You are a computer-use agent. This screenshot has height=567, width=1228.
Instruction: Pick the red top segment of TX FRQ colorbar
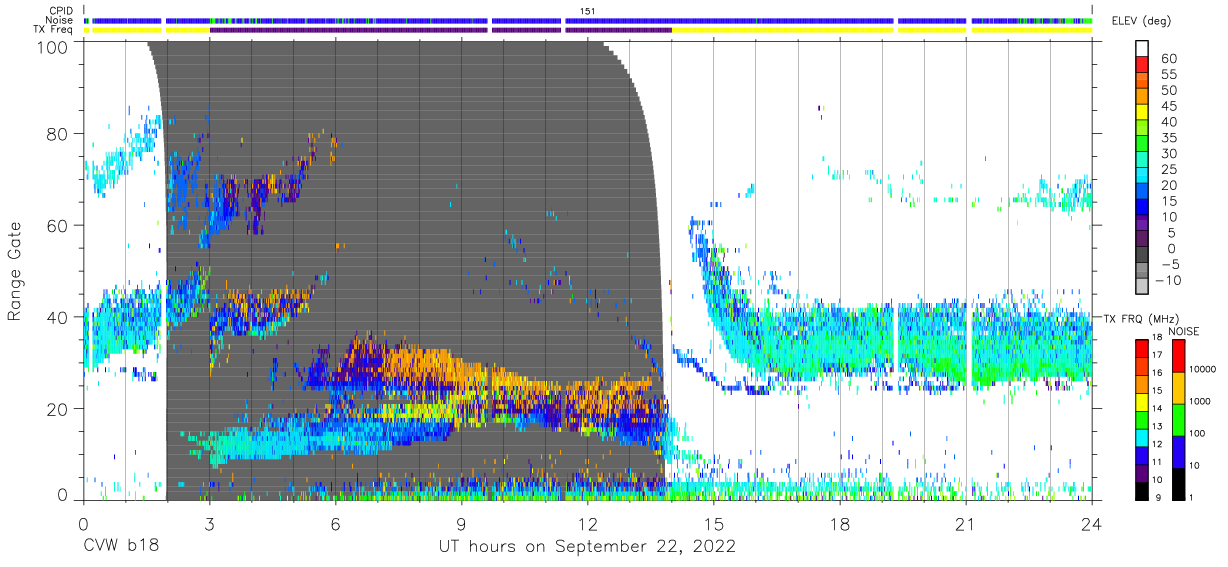(1142, 348)
